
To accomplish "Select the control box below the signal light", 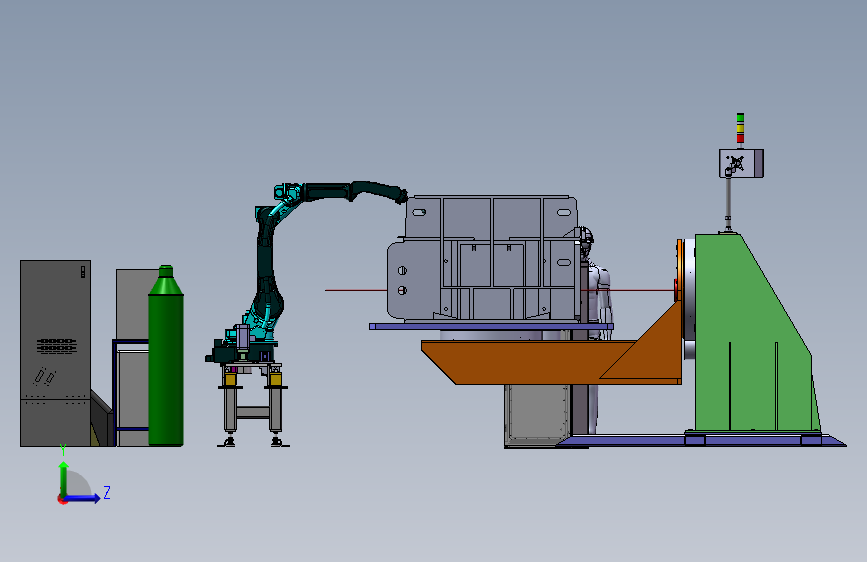I will tap(741, 163).
